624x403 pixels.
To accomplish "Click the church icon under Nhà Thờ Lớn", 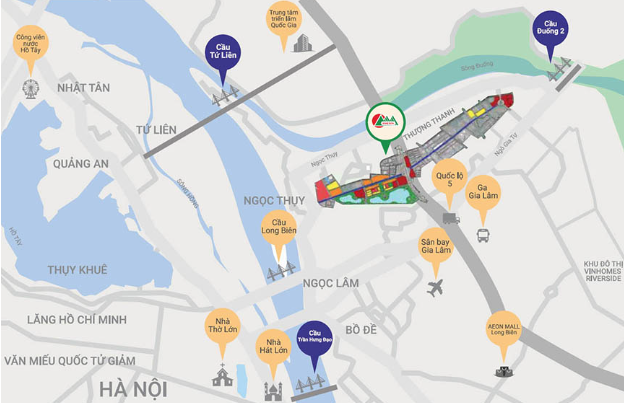I will [x=222, y=375].
